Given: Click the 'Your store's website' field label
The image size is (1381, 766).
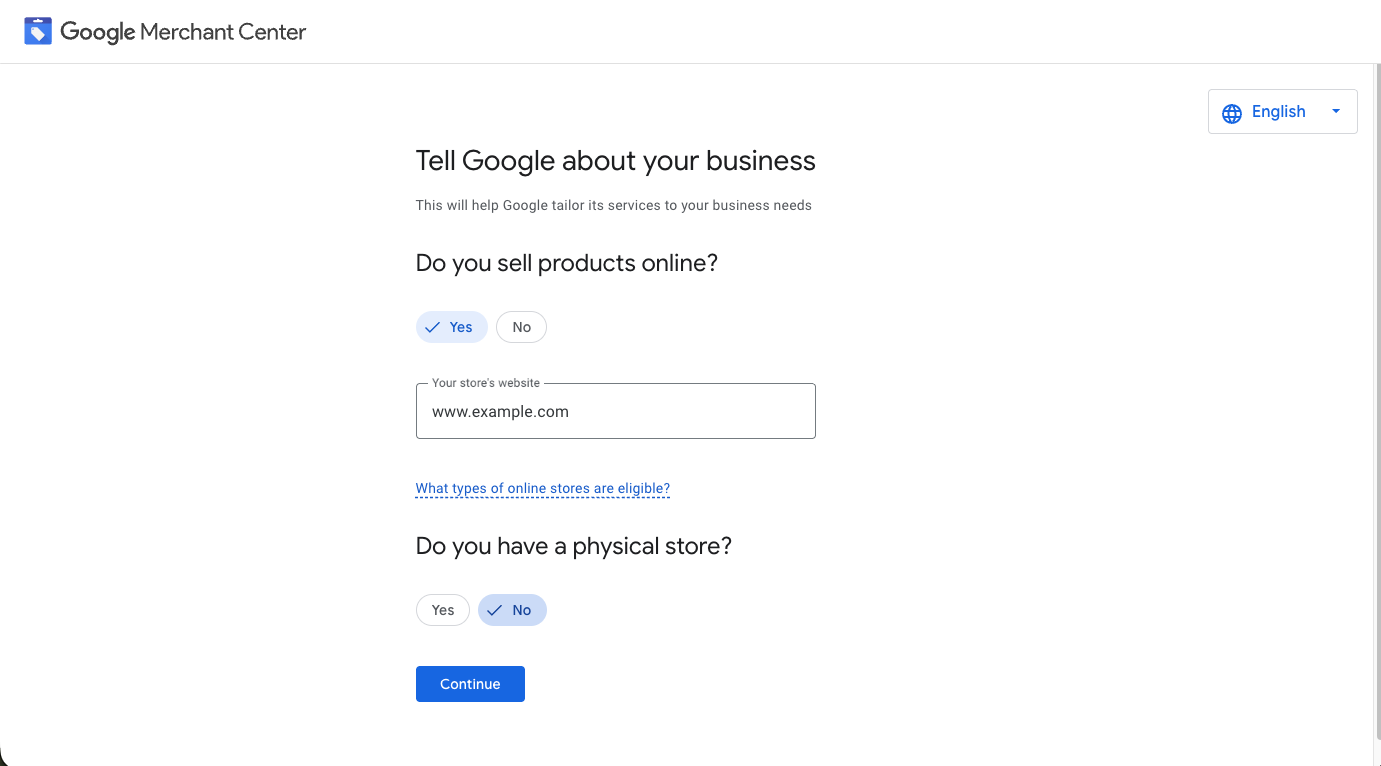Looking at the screenshot, I should click(486, 383).
